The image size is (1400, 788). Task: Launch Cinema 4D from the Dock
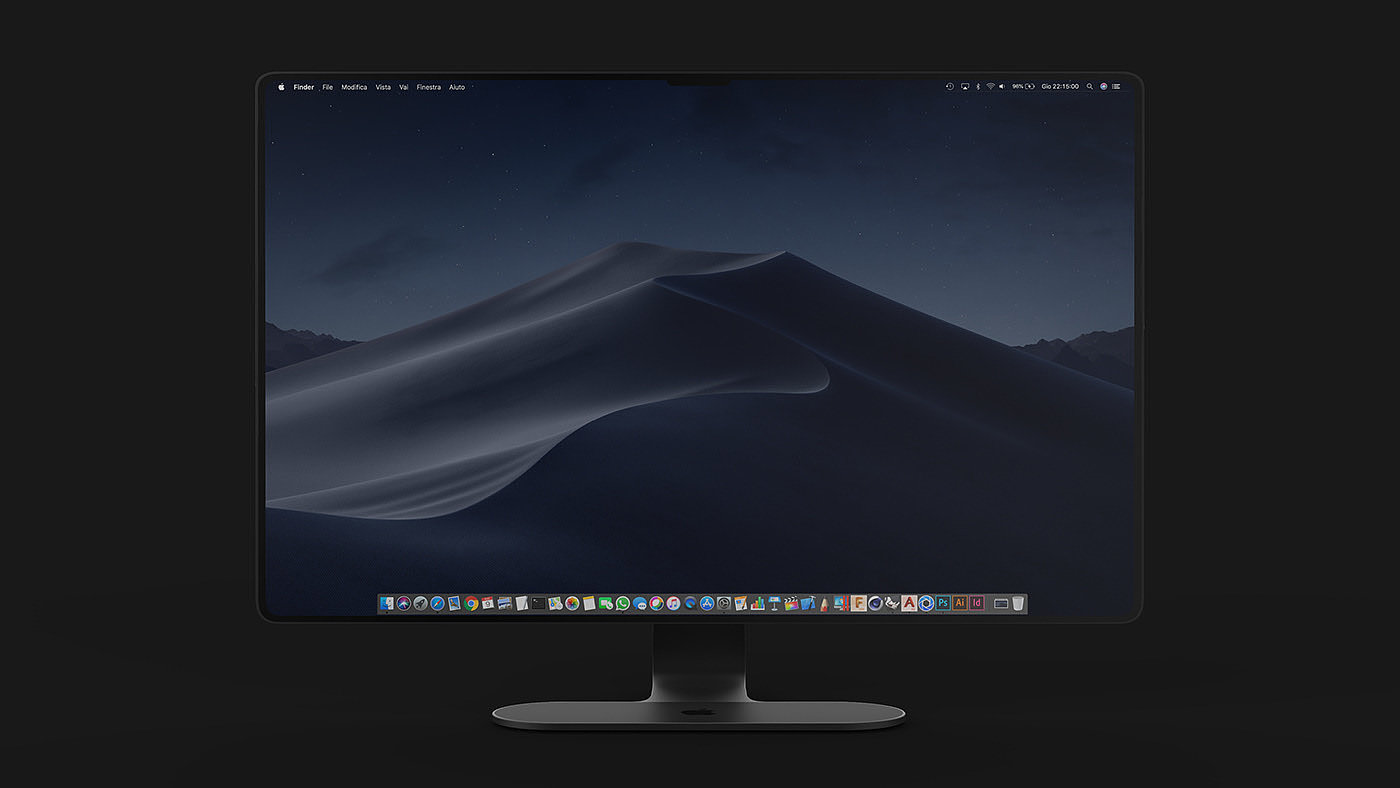[875, 604]
